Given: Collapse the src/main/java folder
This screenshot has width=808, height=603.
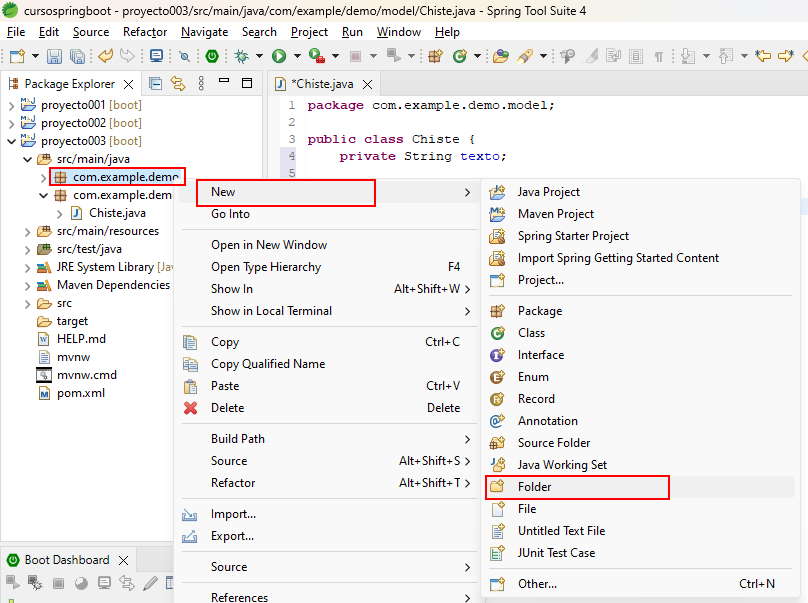Looking at the screenshot, I should coord(28,159).
